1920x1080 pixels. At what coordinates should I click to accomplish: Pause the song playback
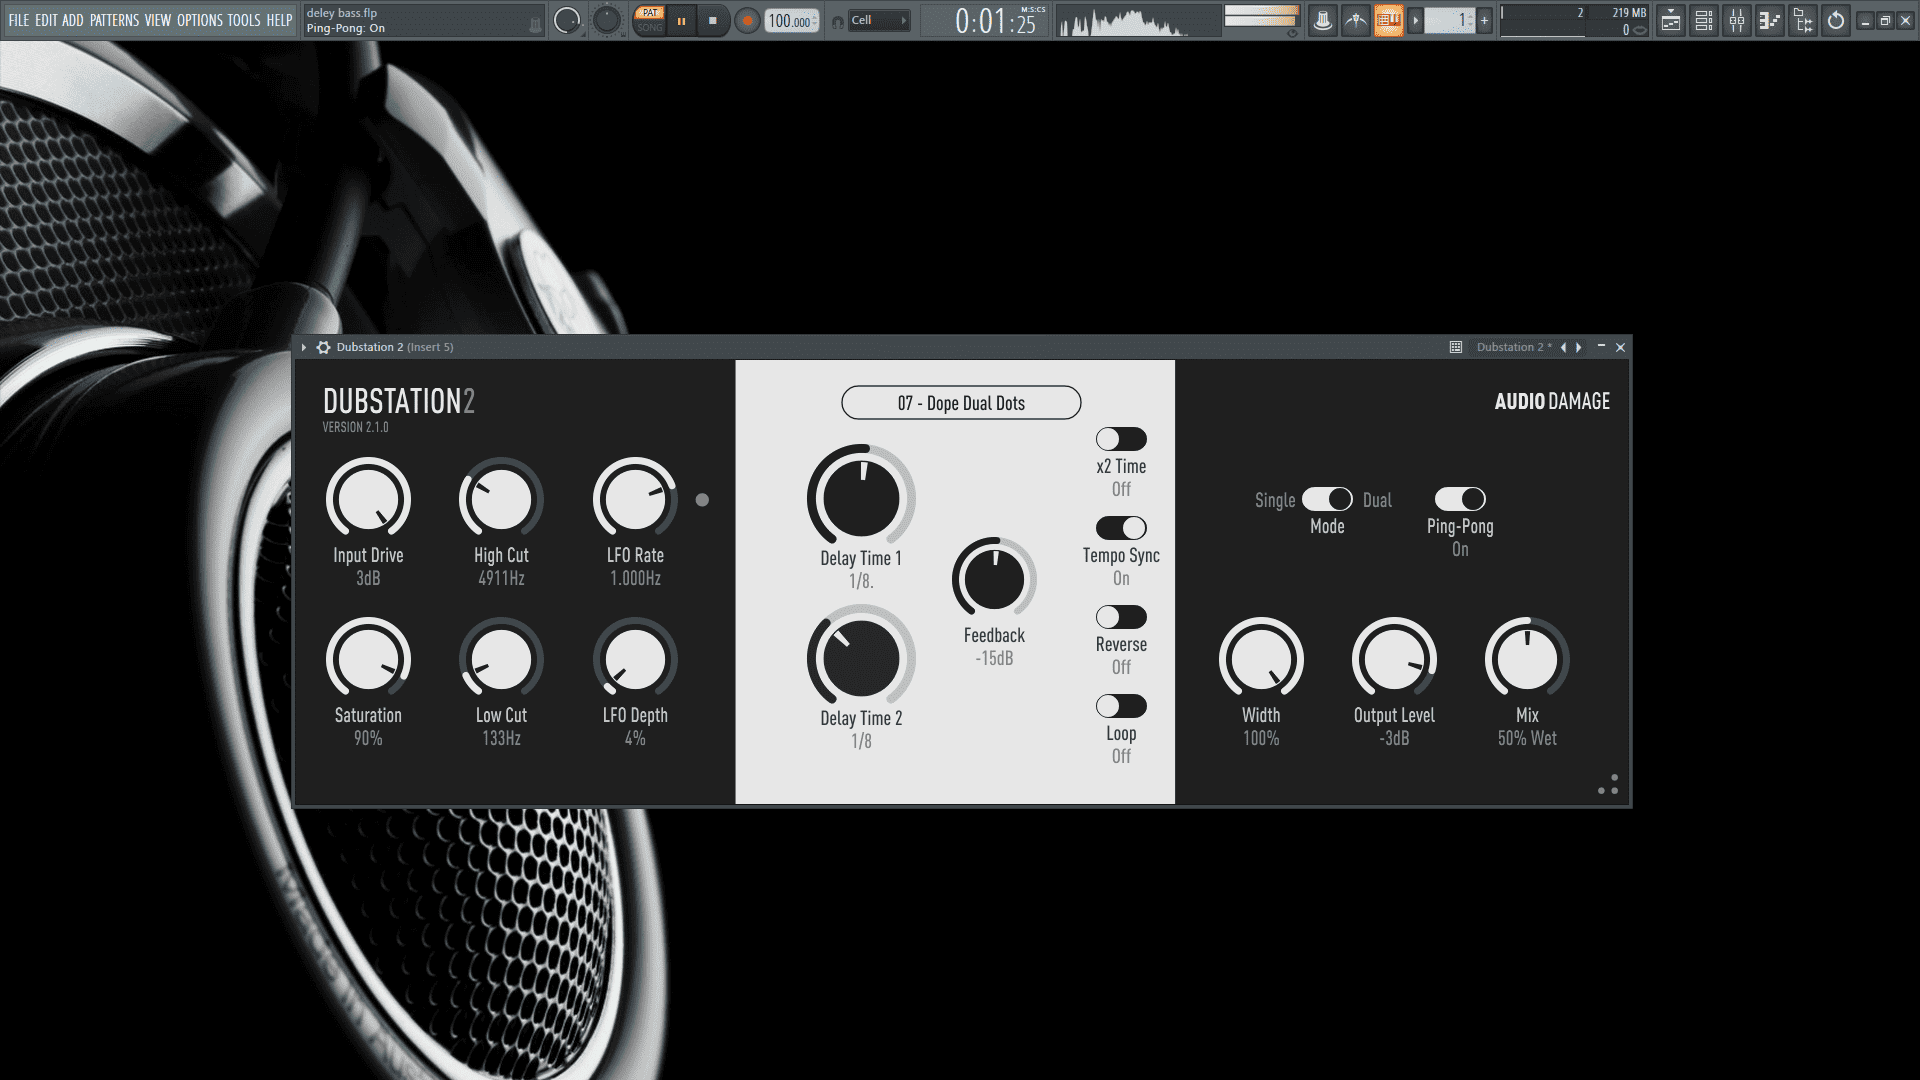coord(682,20)
